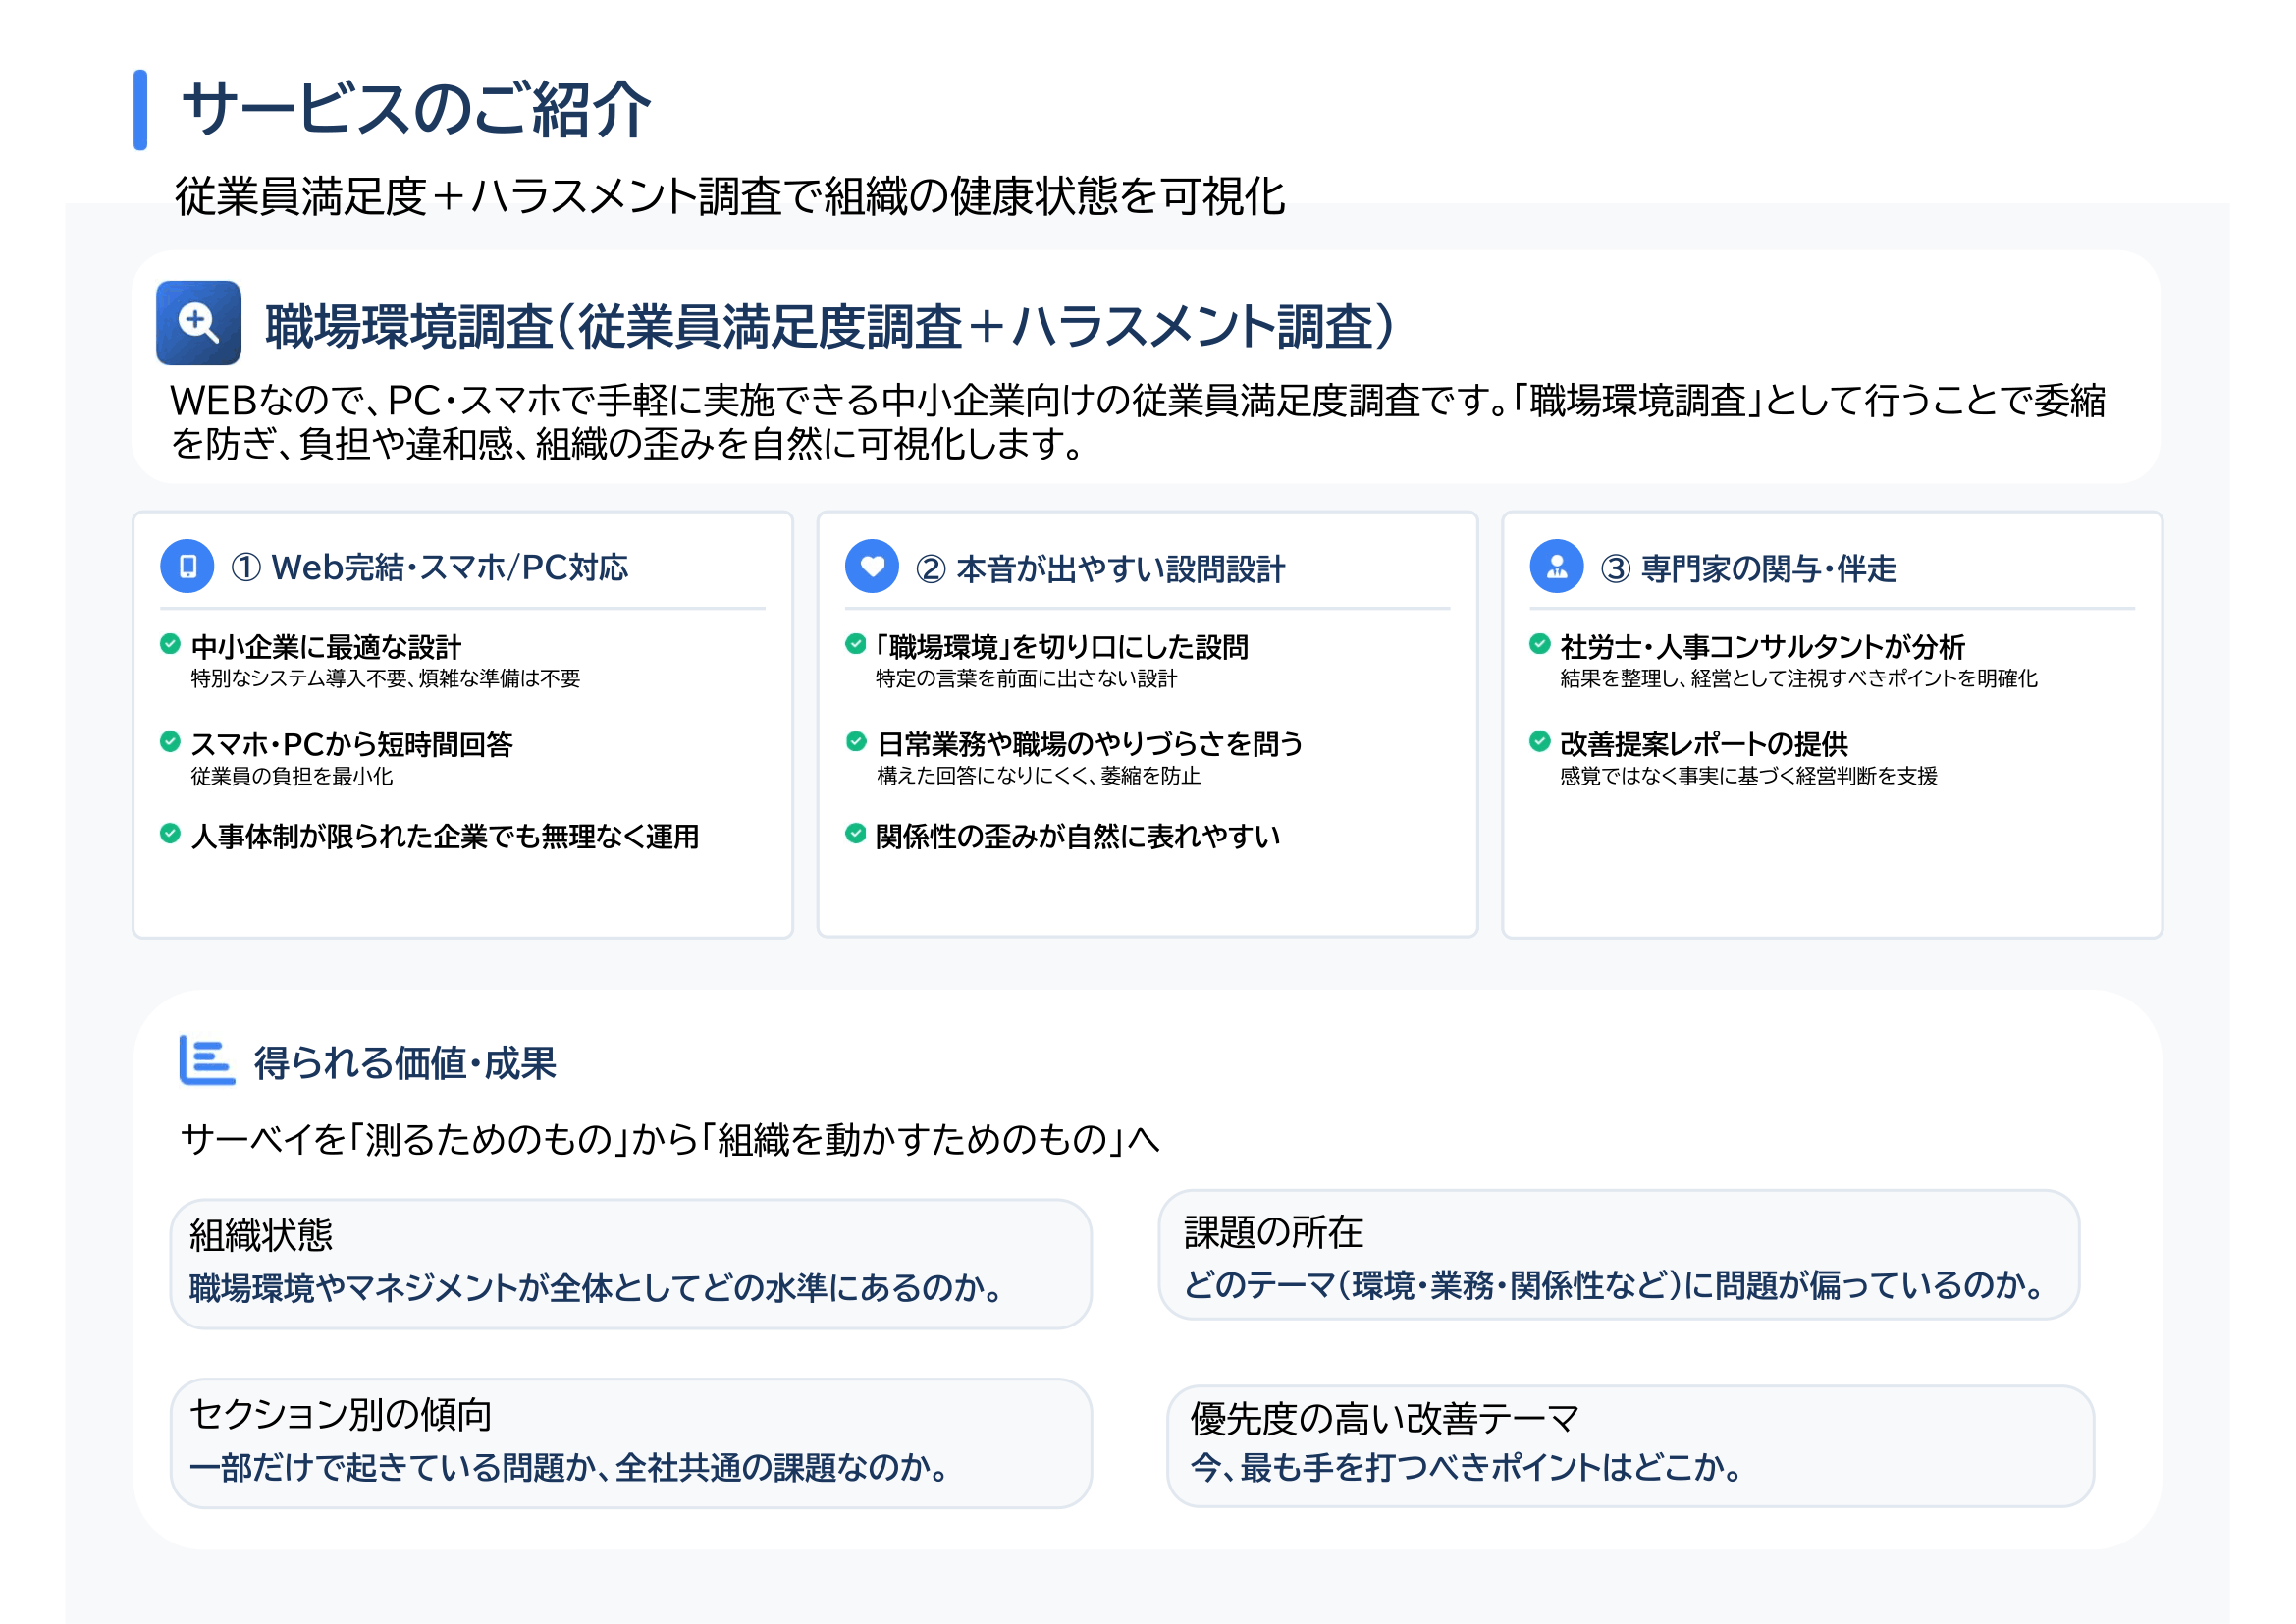
Task: Click the ③ 専門家の関与・伴走 heading
Action: tap(1748, 569)
